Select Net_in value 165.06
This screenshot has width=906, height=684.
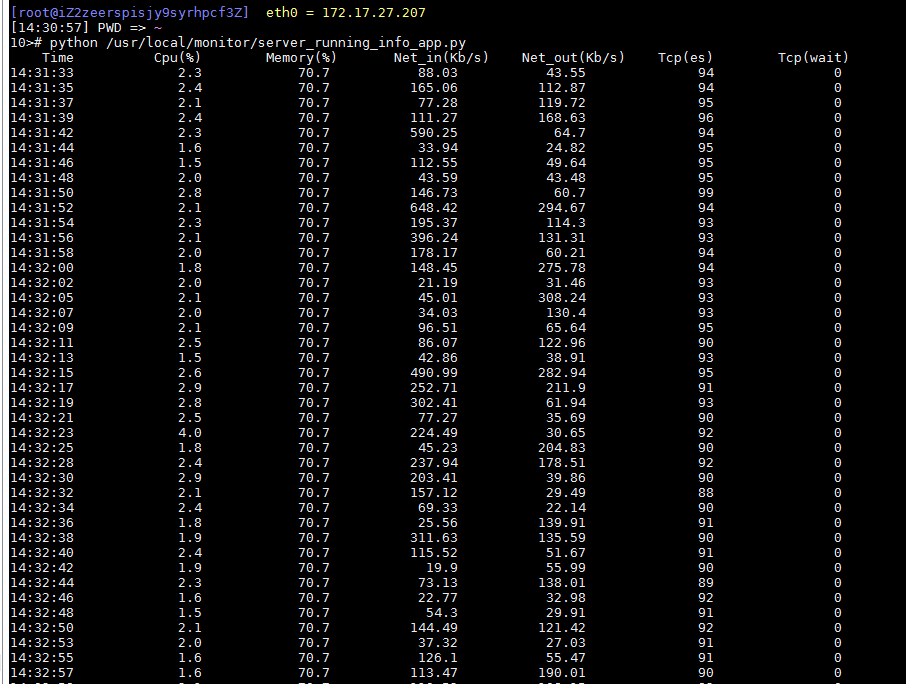433,88
